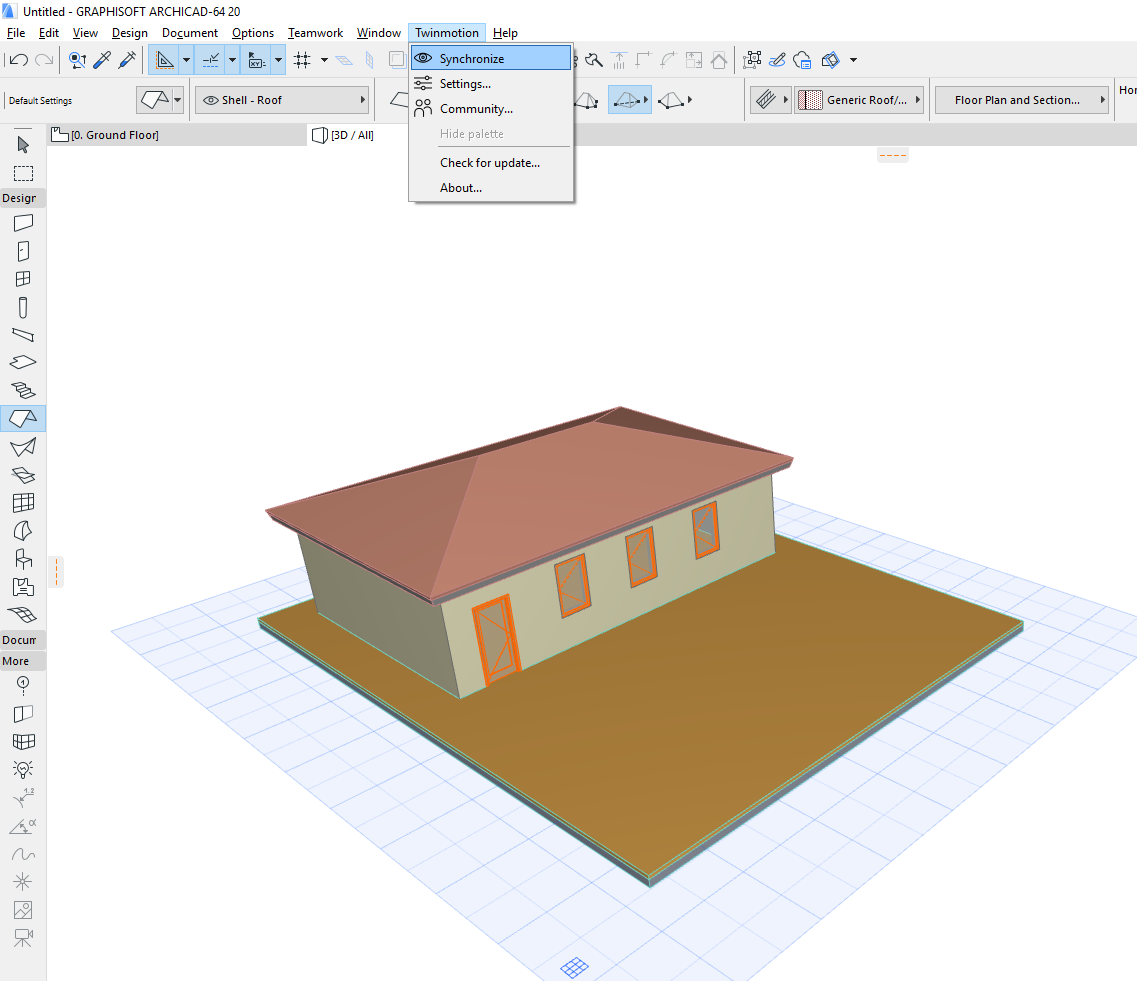Open Community... in Twinmotion menu
1137x981 pixels.
click(x=492, y=109)
